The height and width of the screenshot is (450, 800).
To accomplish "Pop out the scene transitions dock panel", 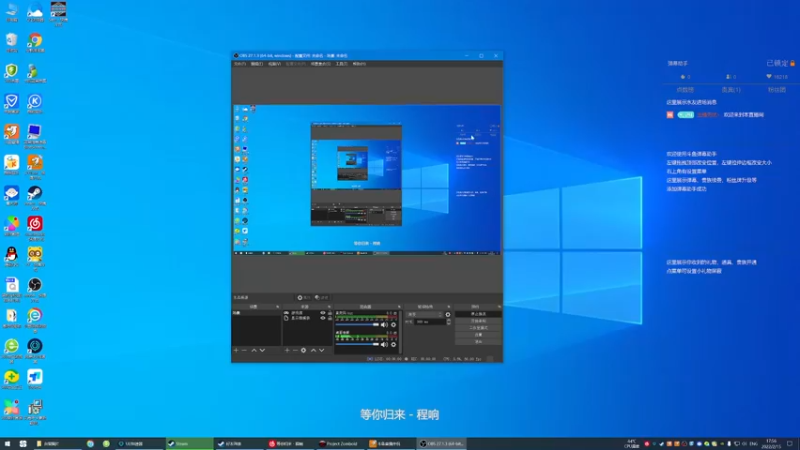I will point(449,307).
